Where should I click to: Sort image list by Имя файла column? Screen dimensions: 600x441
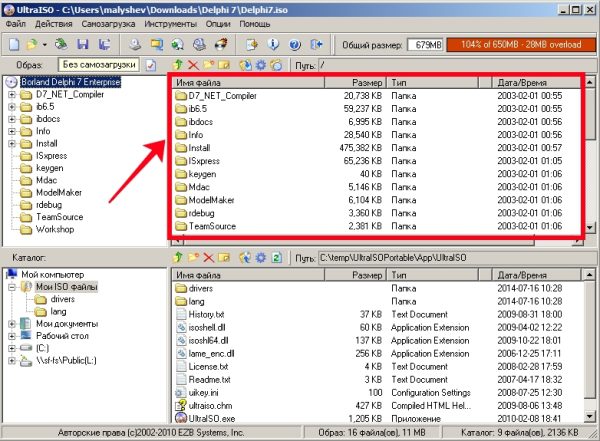click(248, 82)
